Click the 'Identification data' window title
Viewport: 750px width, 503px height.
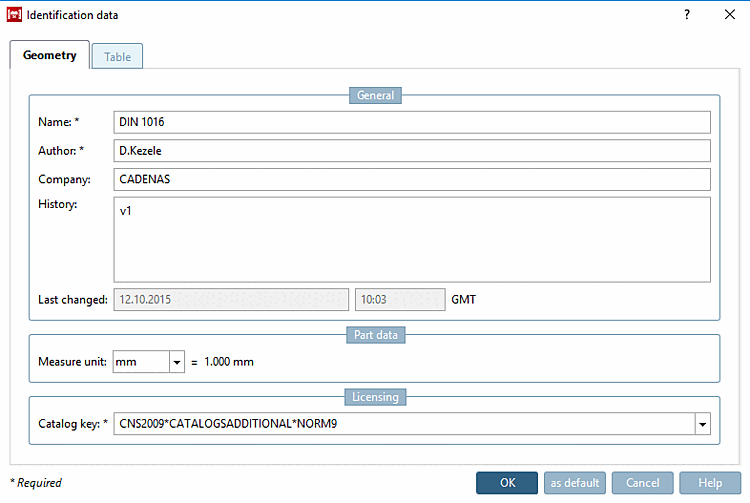[x=72, y=15]
